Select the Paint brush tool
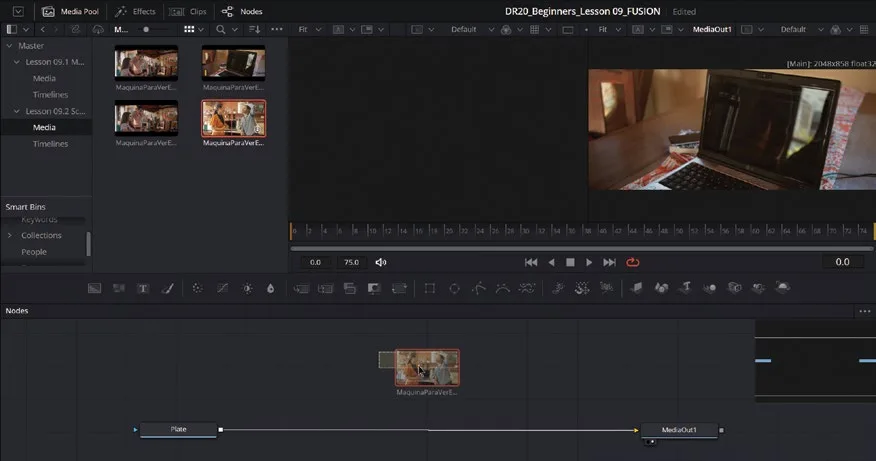 [168, 288]
